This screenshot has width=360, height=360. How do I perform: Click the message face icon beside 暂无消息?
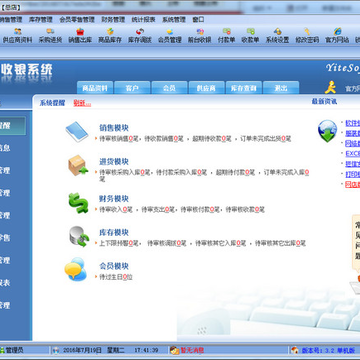click(x=174, y=350)
